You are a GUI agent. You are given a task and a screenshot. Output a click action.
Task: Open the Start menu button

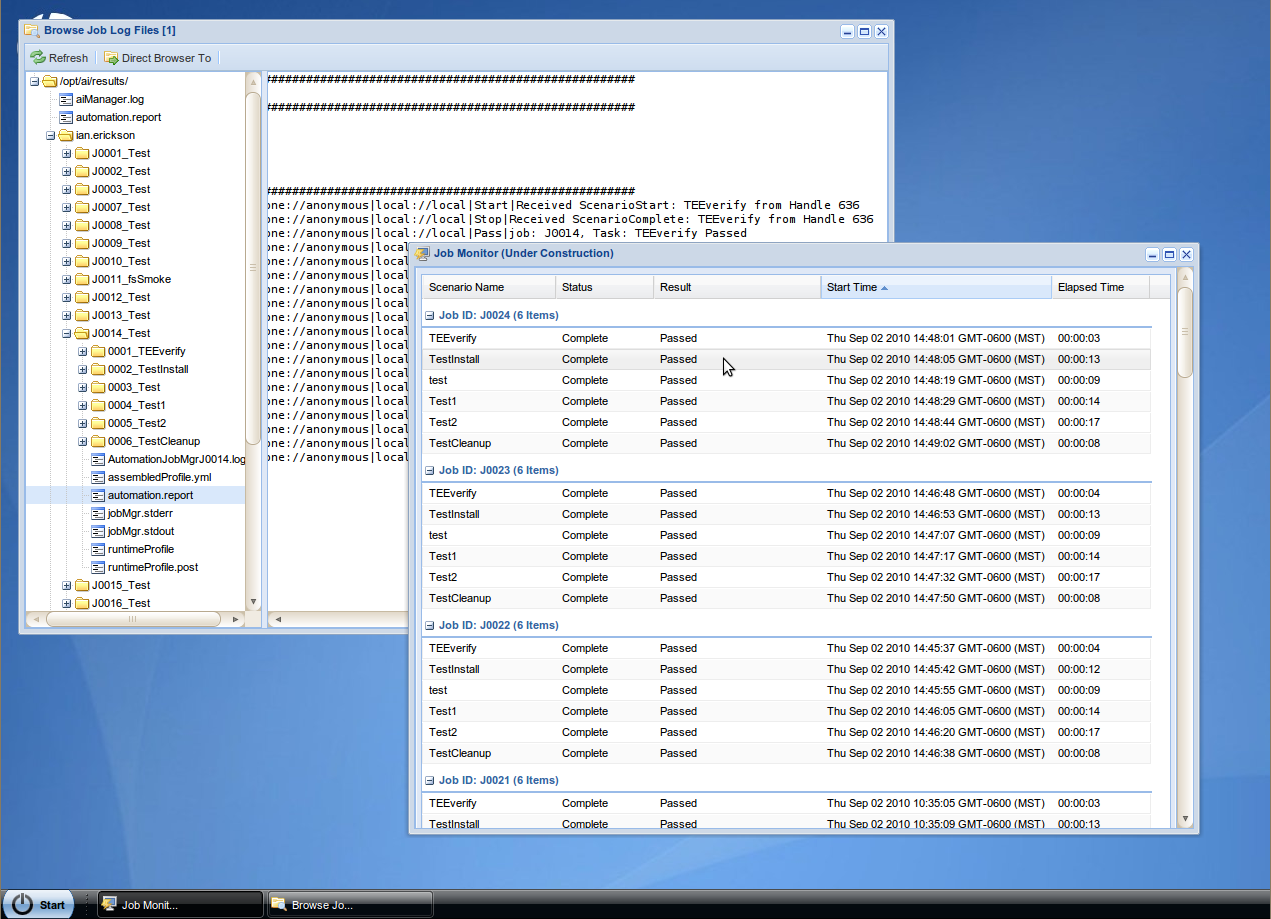[39, 905]
